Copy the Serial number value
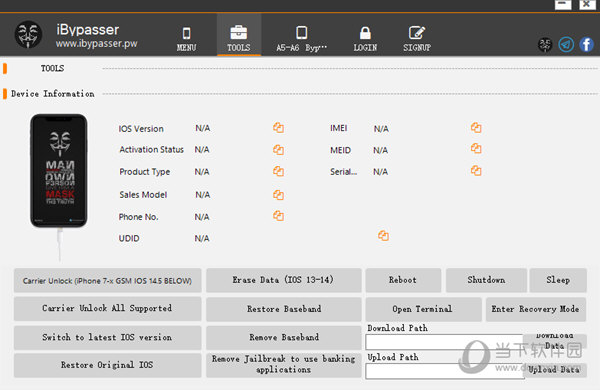The image size is (600, 390). point(476,170)
